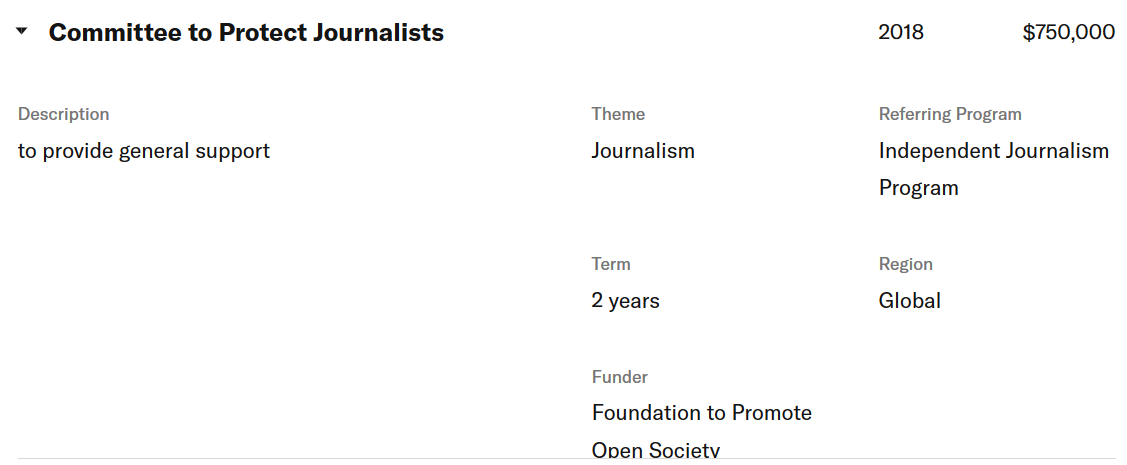Click the Theme label
Viewport: 1127px width, 465px height.
point(618,114)
